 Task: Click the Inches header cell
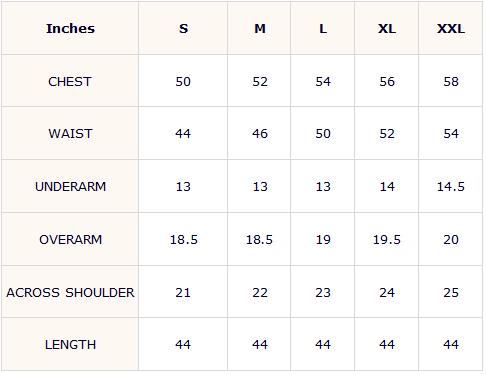click(70, 29)
